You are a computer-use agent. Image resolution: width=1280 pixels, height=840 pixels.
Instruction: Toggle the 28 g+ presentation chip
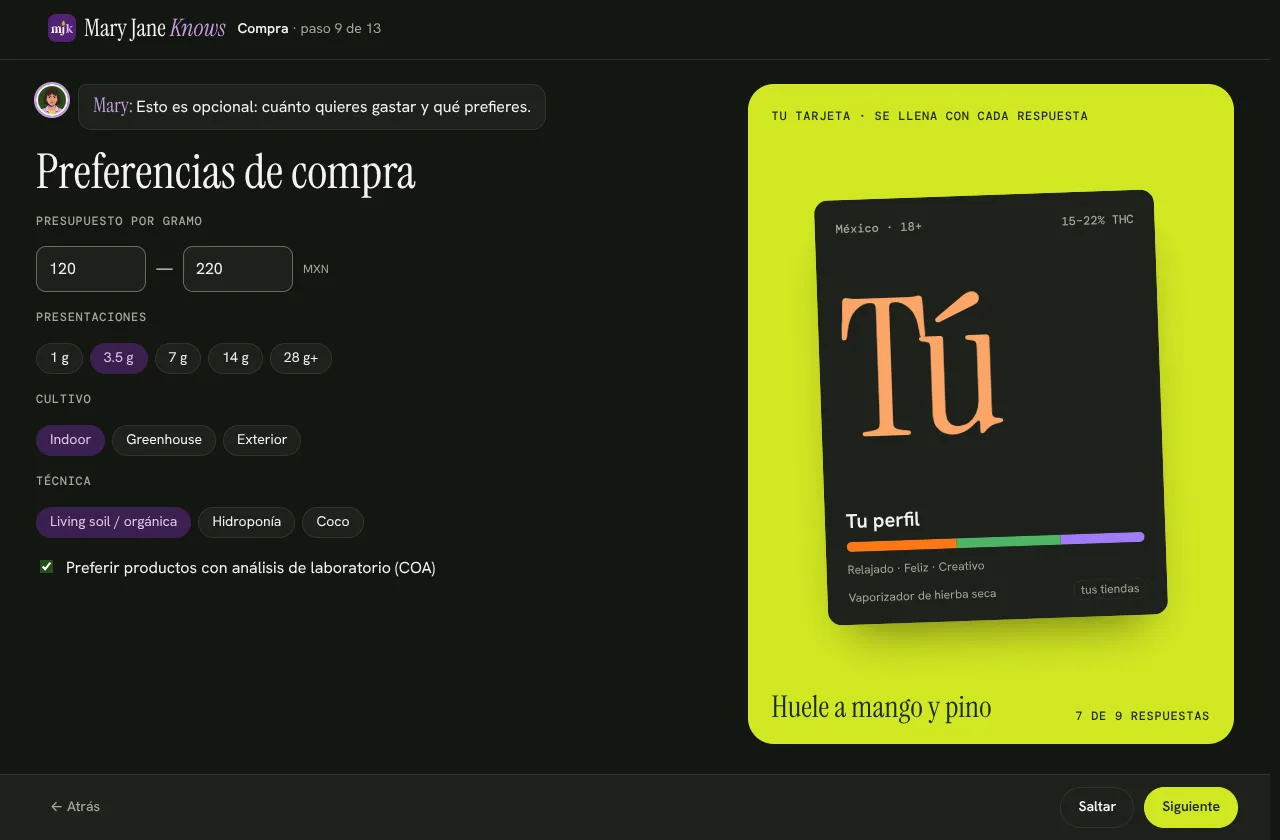click(301, 358)
